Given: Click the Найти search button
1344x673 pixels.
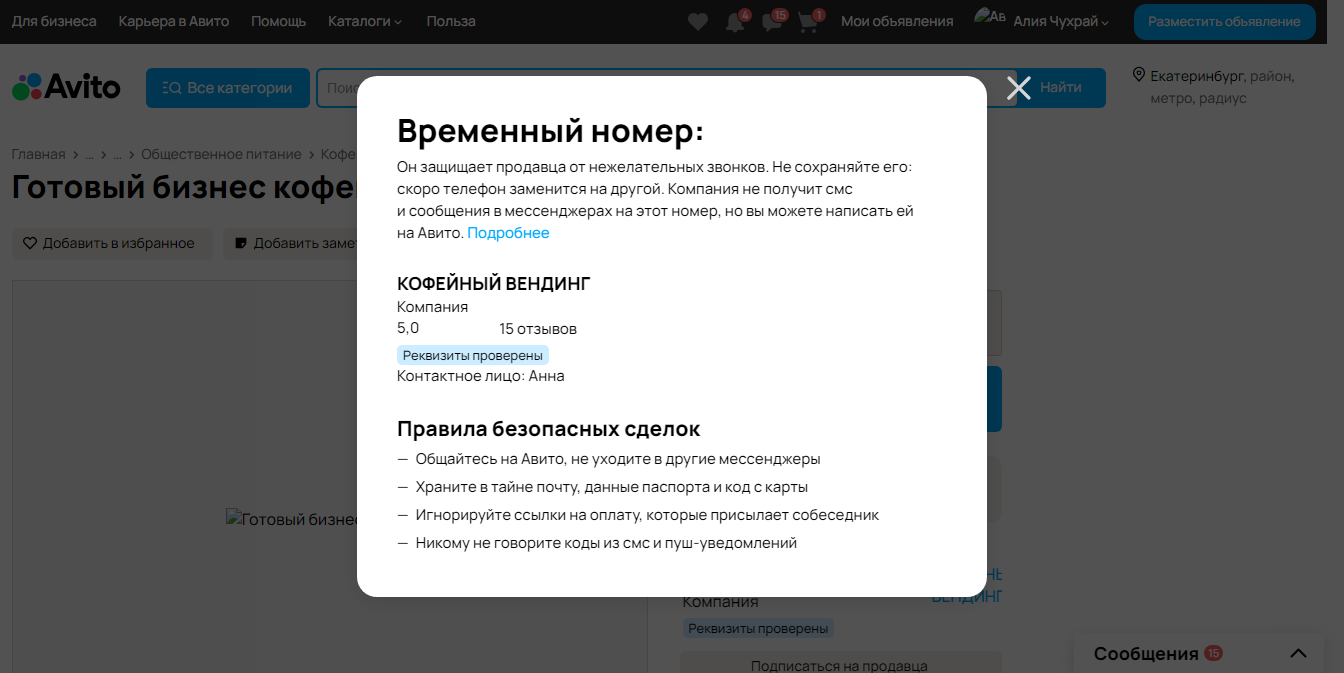Looking at the screenshot, I should [x=1061, y=88].
